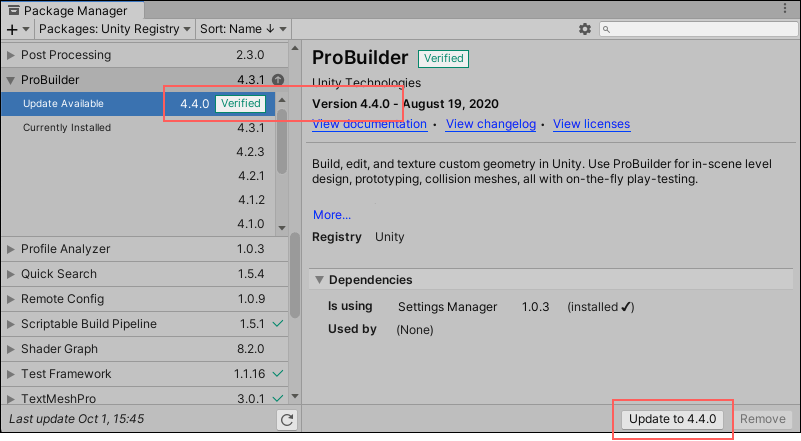Click the Update to 4.4.0 button
This screenshot has height=441, width=801.
click(673, 420)
